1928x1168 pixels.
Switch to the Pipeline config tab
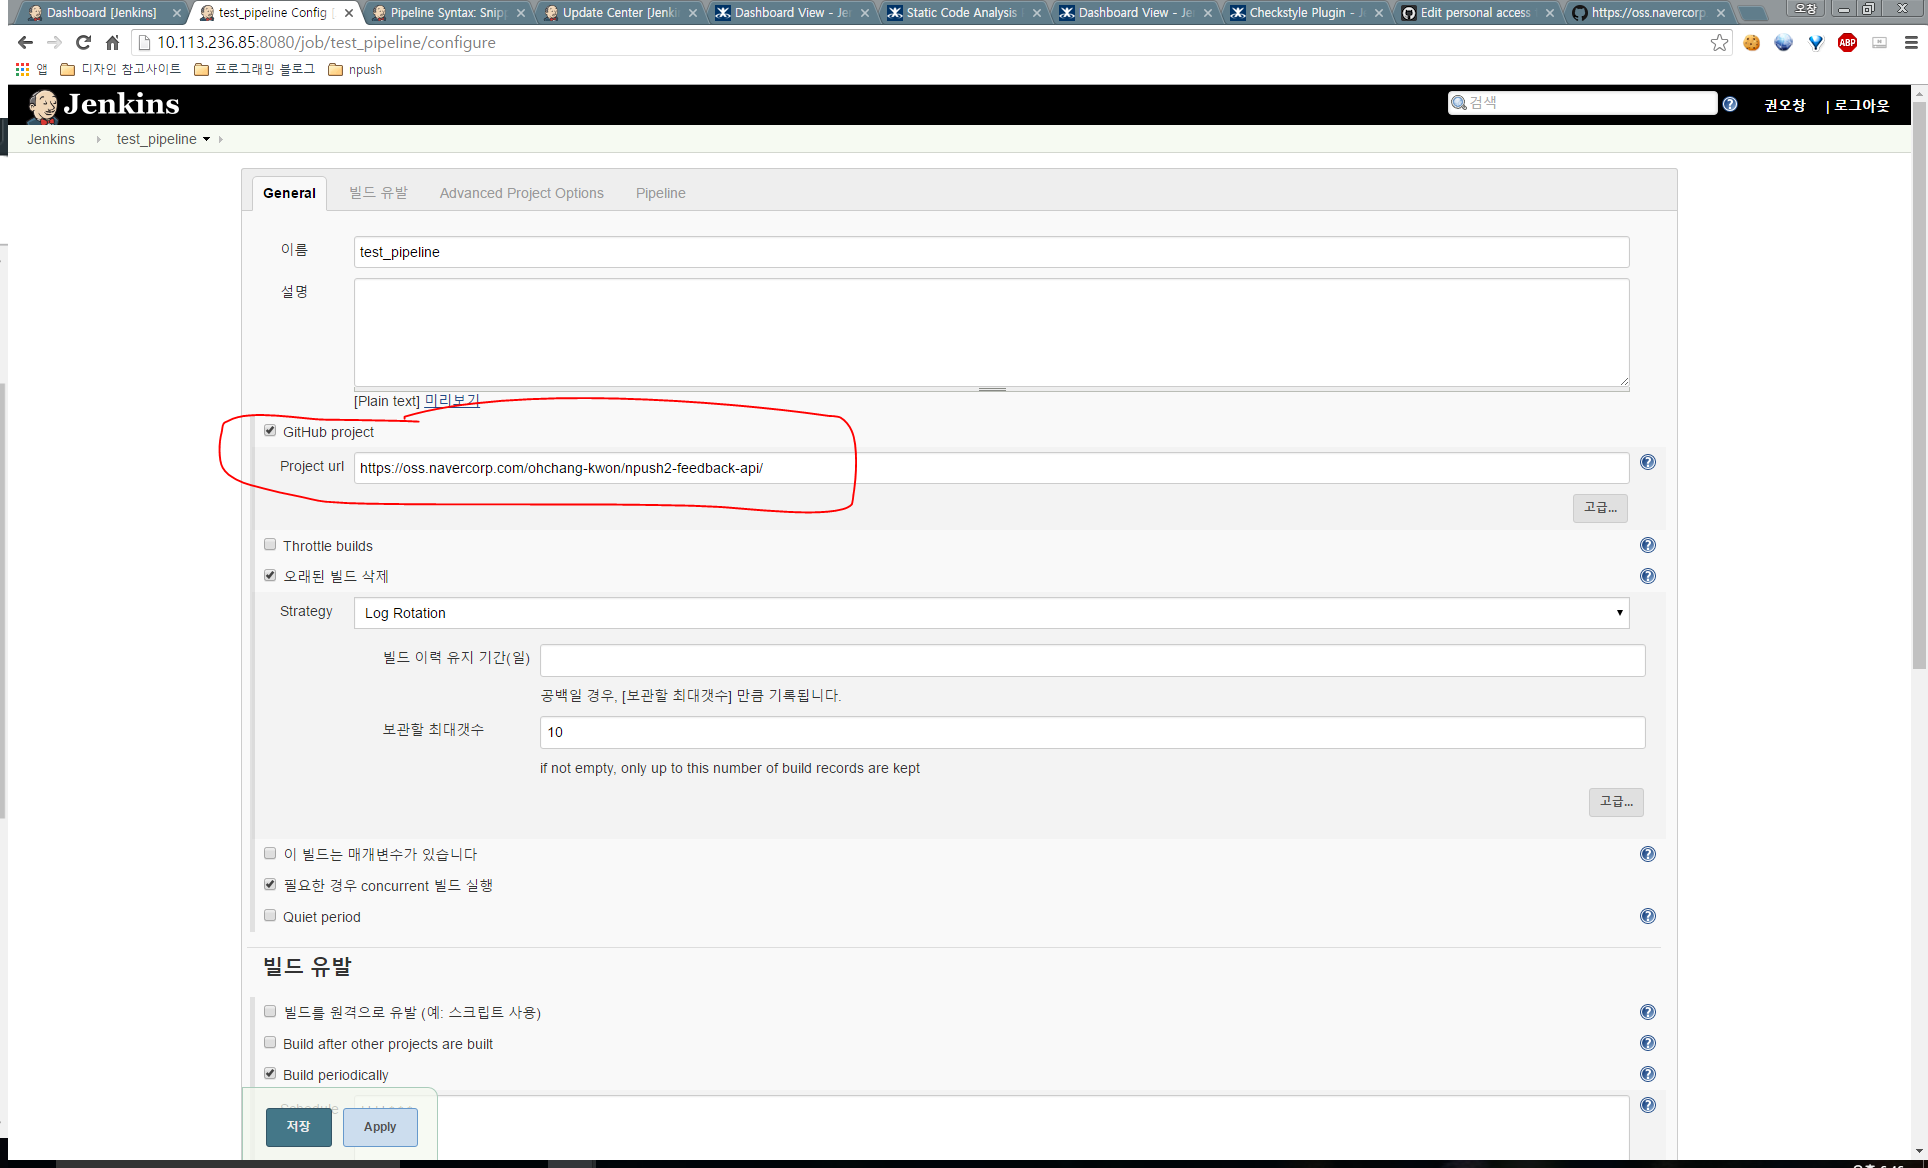[x=660, y=193]
